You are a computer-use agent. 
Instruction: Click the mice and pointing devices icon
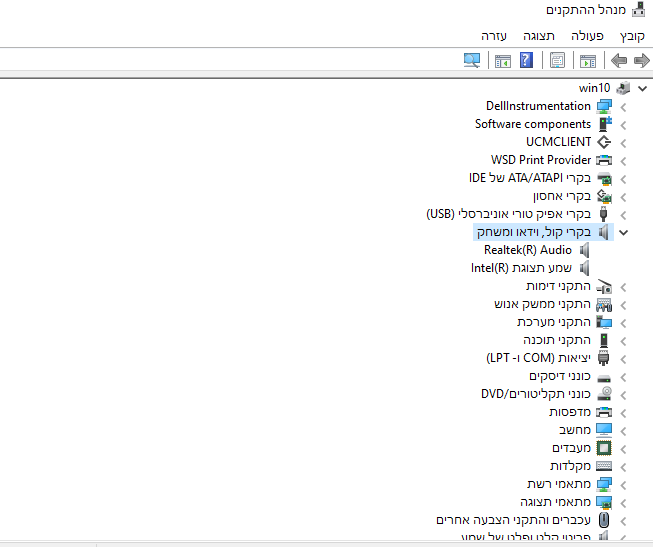point(604,520)
